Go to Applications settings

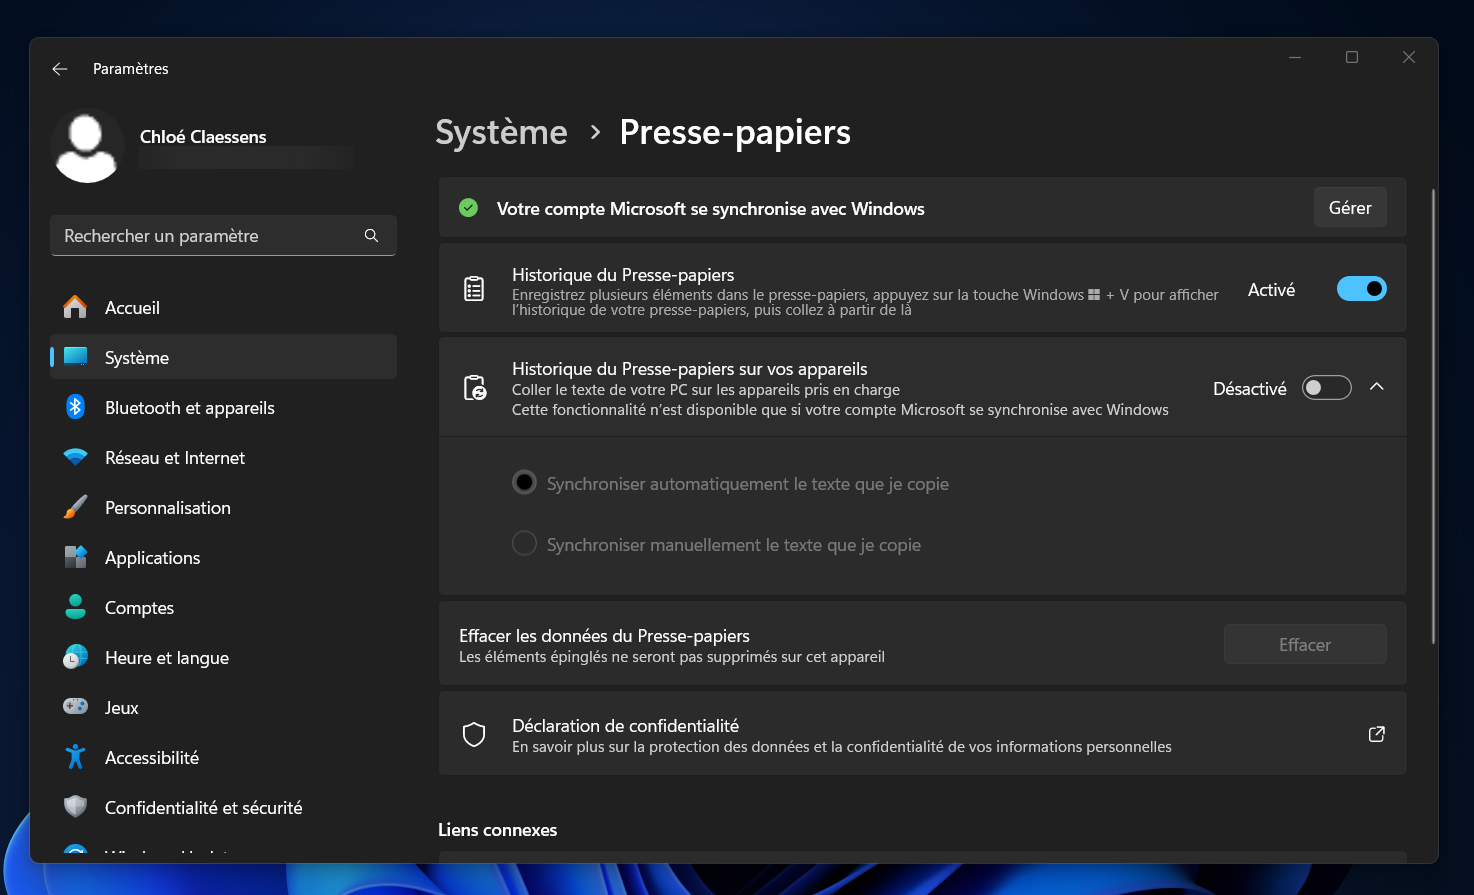point(152,557)
